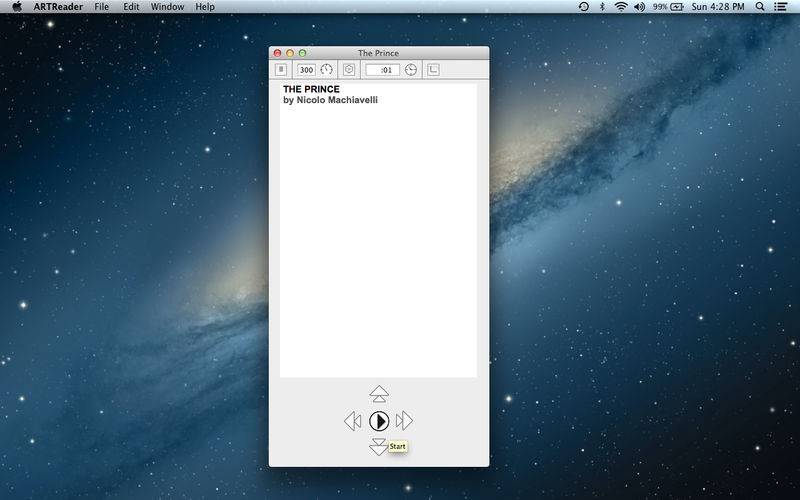Screen dimensions: 800x500
Task: Open the Apple menu
Action: [x=17, y=7]
